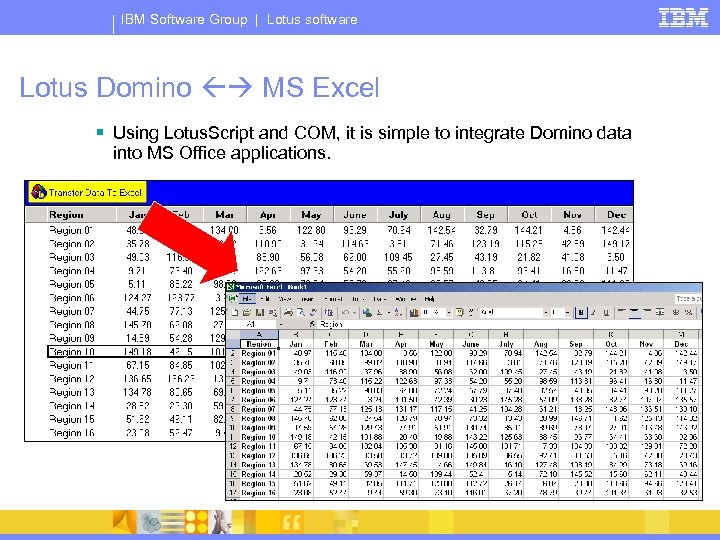Click the Percent style icon
Image resolution: width=720 pixels, height=540 pixels.
pyautogui.click(x=688, y=313)
